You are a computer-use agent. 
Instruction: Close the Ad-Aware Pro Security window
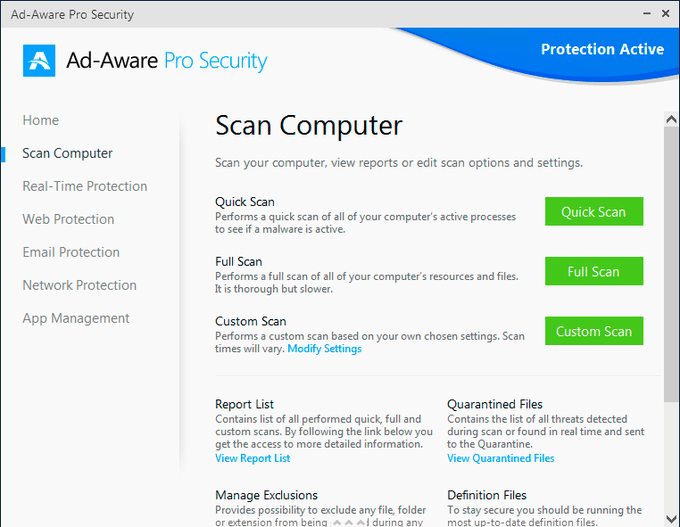tap(663, 15)
